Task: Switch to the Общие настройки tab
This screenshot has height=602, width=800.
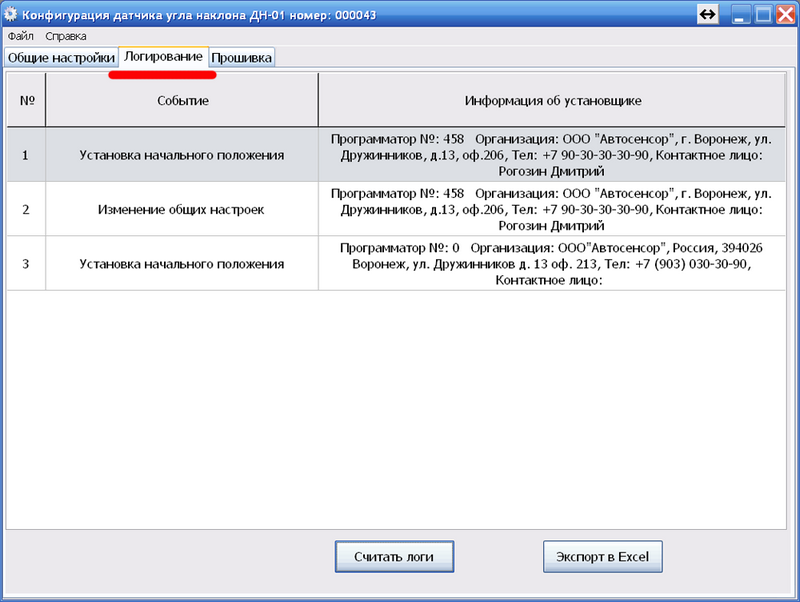Action: pos(61,58)
